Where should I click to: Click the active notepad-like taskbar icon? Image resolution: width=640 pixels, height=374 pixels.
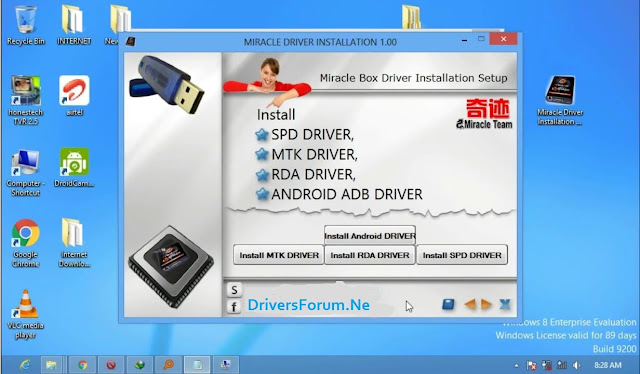pyautogui.click(x=197, y=365)
